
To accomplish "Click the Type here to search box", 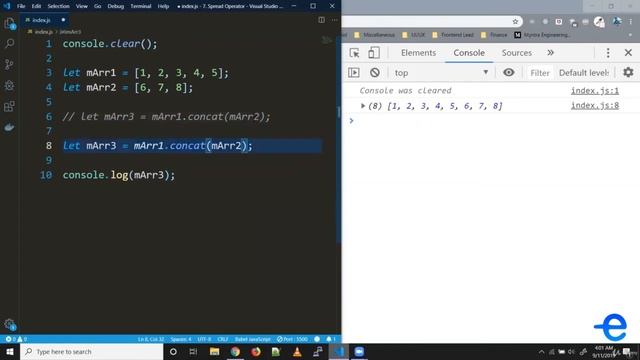I will click(91, 351).
